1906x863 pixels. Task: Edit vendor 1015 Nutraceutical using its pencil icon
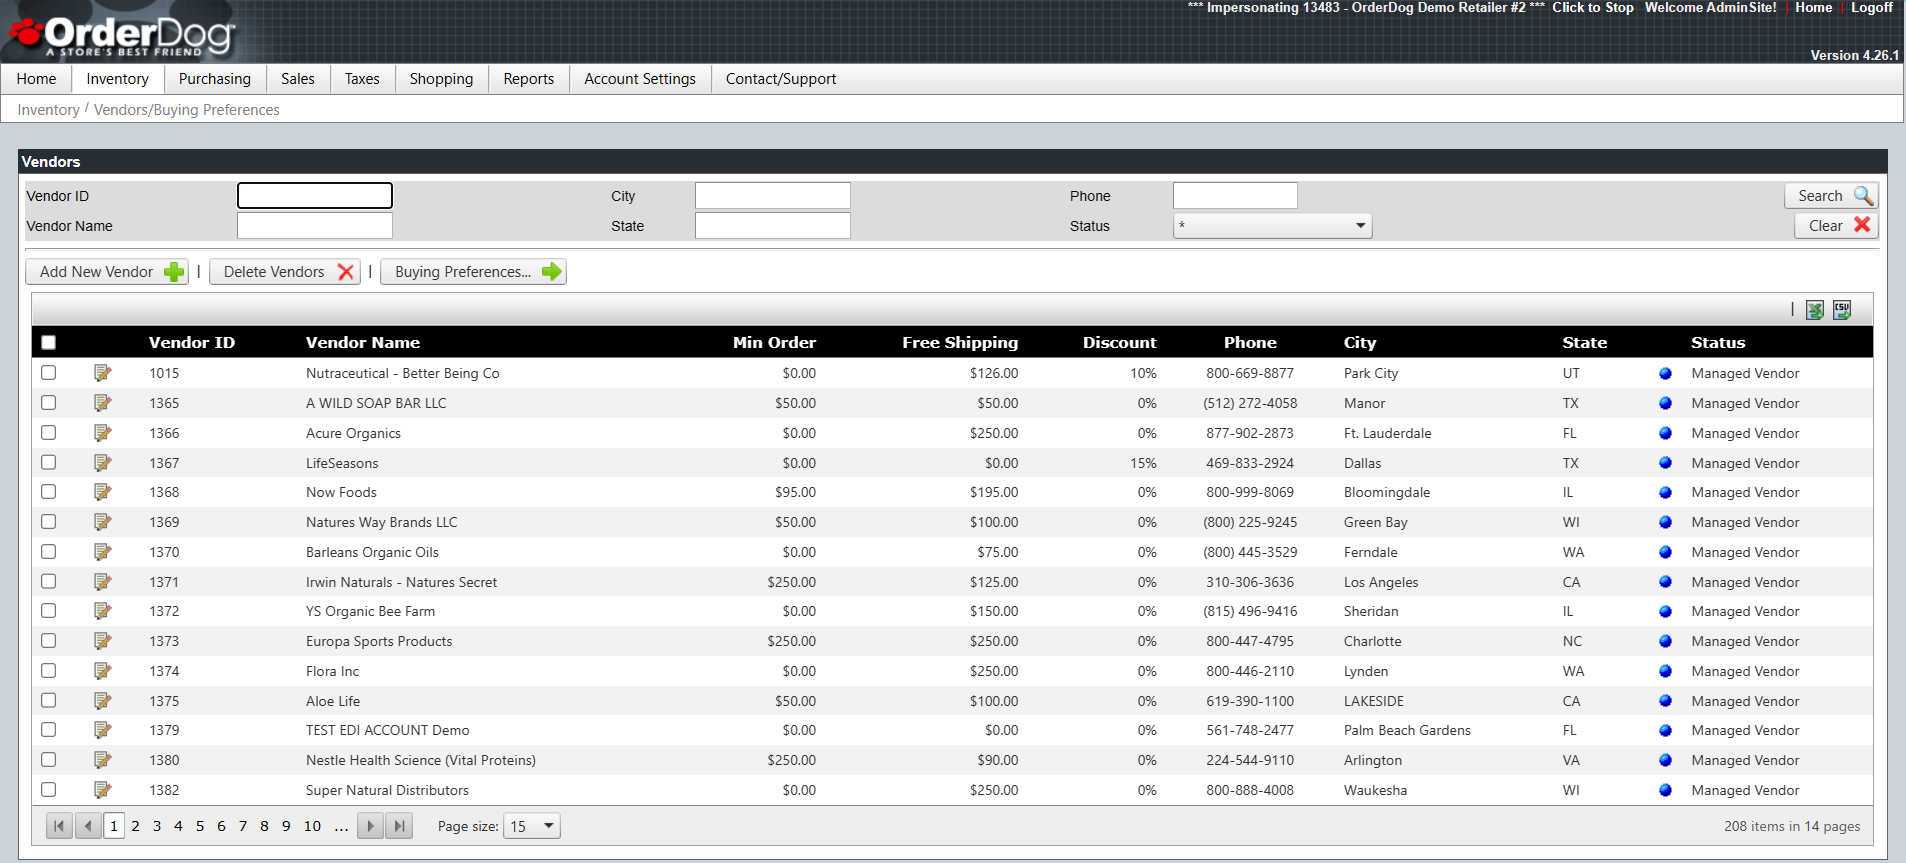102,373
